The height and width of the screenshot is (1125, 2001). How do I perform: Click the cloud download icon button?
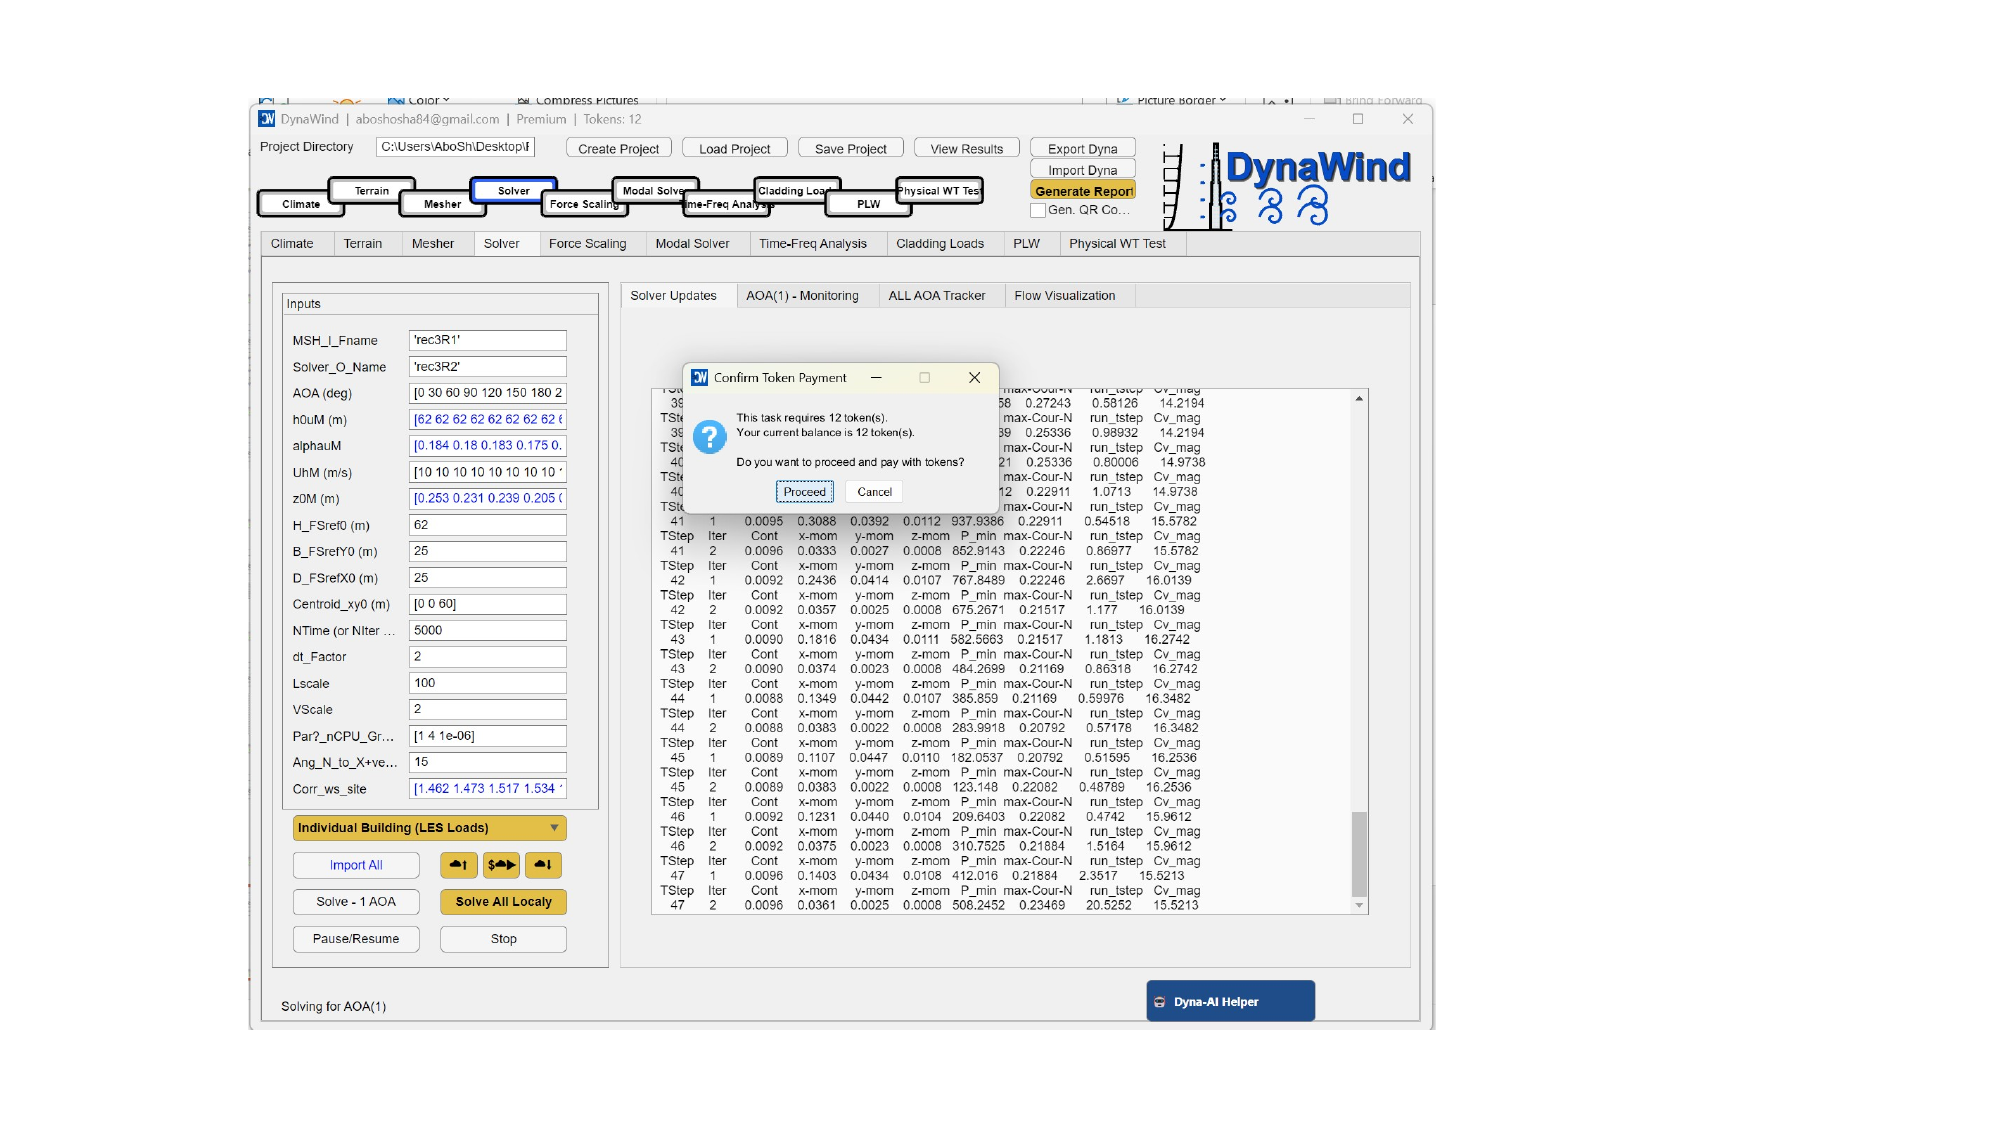click(543, 865)
